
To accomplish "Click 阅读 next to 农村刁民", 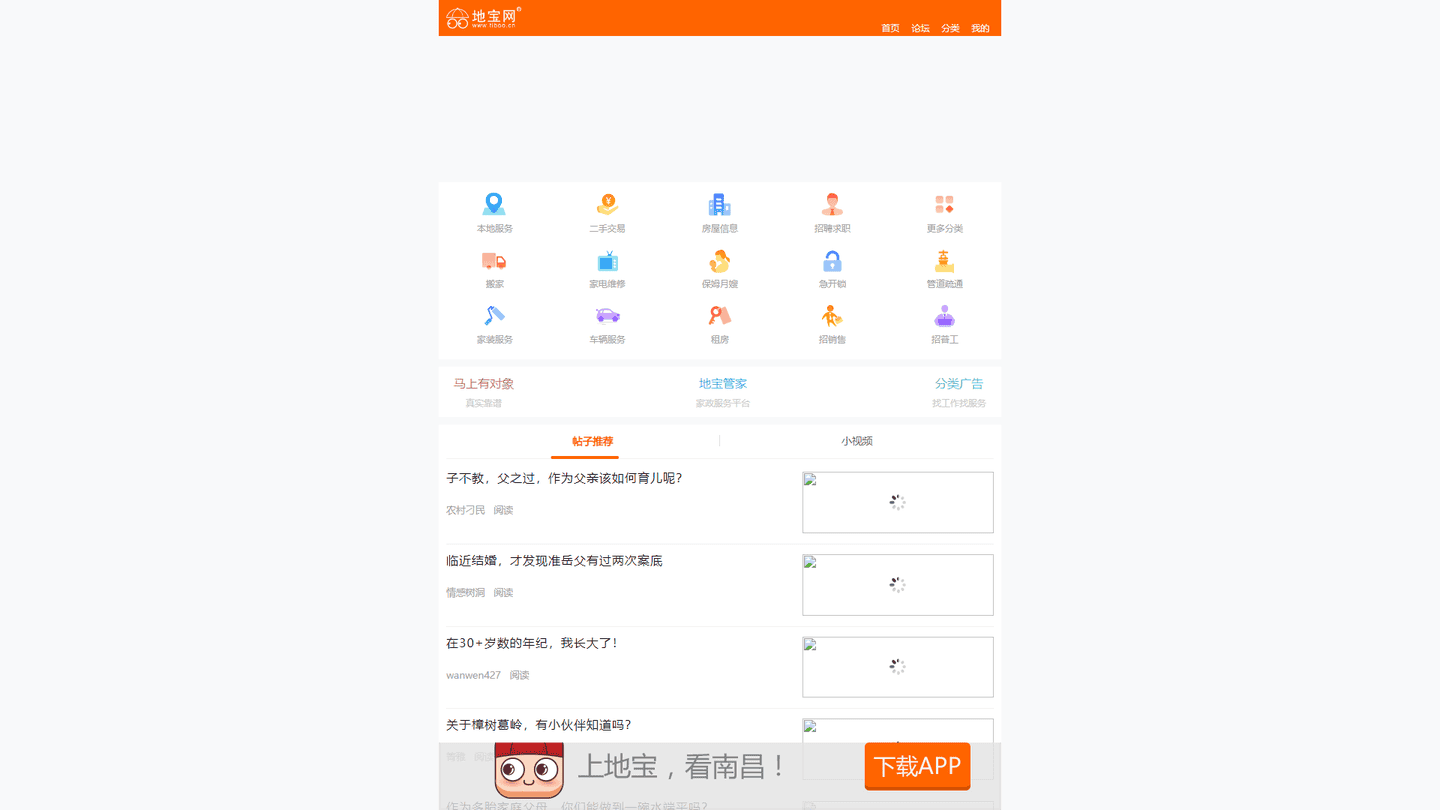I will pyautogui.click(x=503, y=510).
